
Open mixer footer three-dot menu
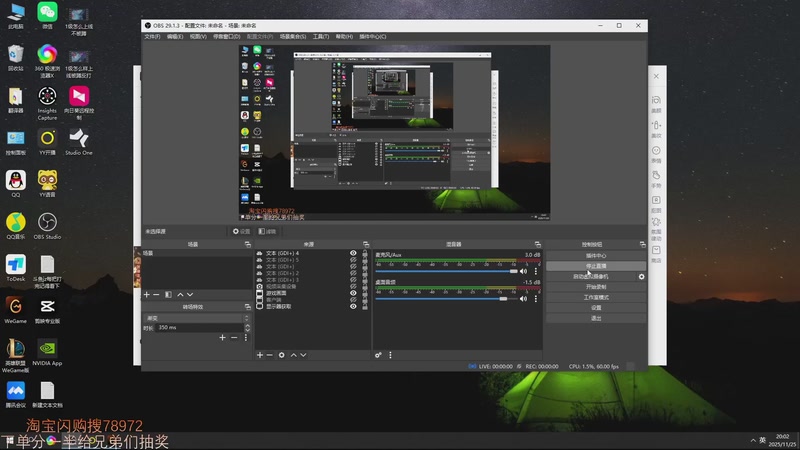pyautogui.click(x=390, y=355)
